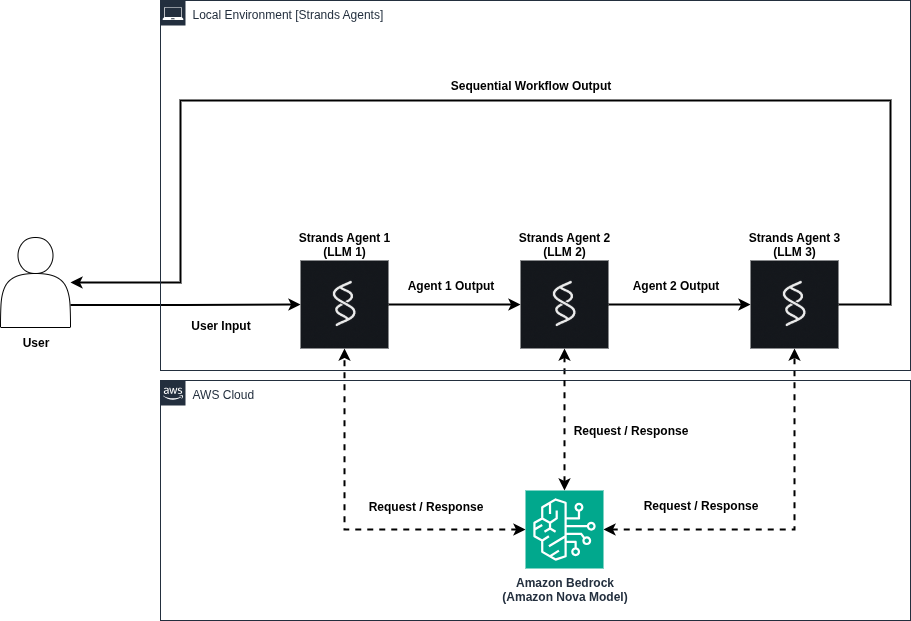Screen dimensions: 911x621
Task: Click 'Local Environment [Strands Agents]' group title
Action: (x=288, y=15)
